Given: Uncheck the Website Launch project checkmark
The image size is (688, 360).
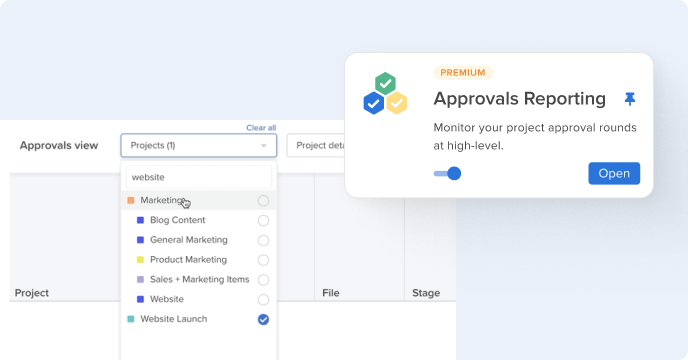Looking at the screenshot, I should coord(263,320).
